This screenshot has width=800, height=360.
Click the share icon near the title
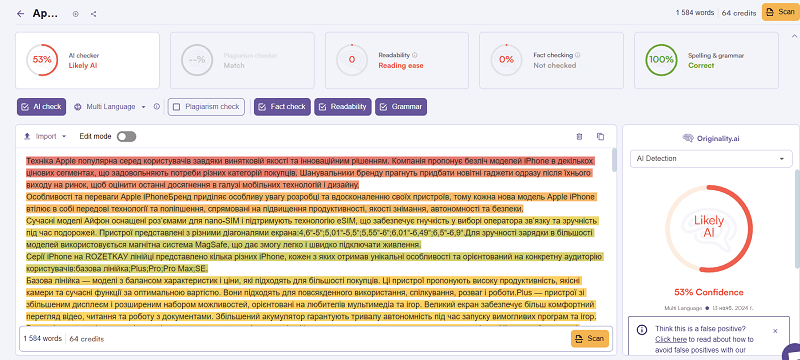(x=93, y=14)
